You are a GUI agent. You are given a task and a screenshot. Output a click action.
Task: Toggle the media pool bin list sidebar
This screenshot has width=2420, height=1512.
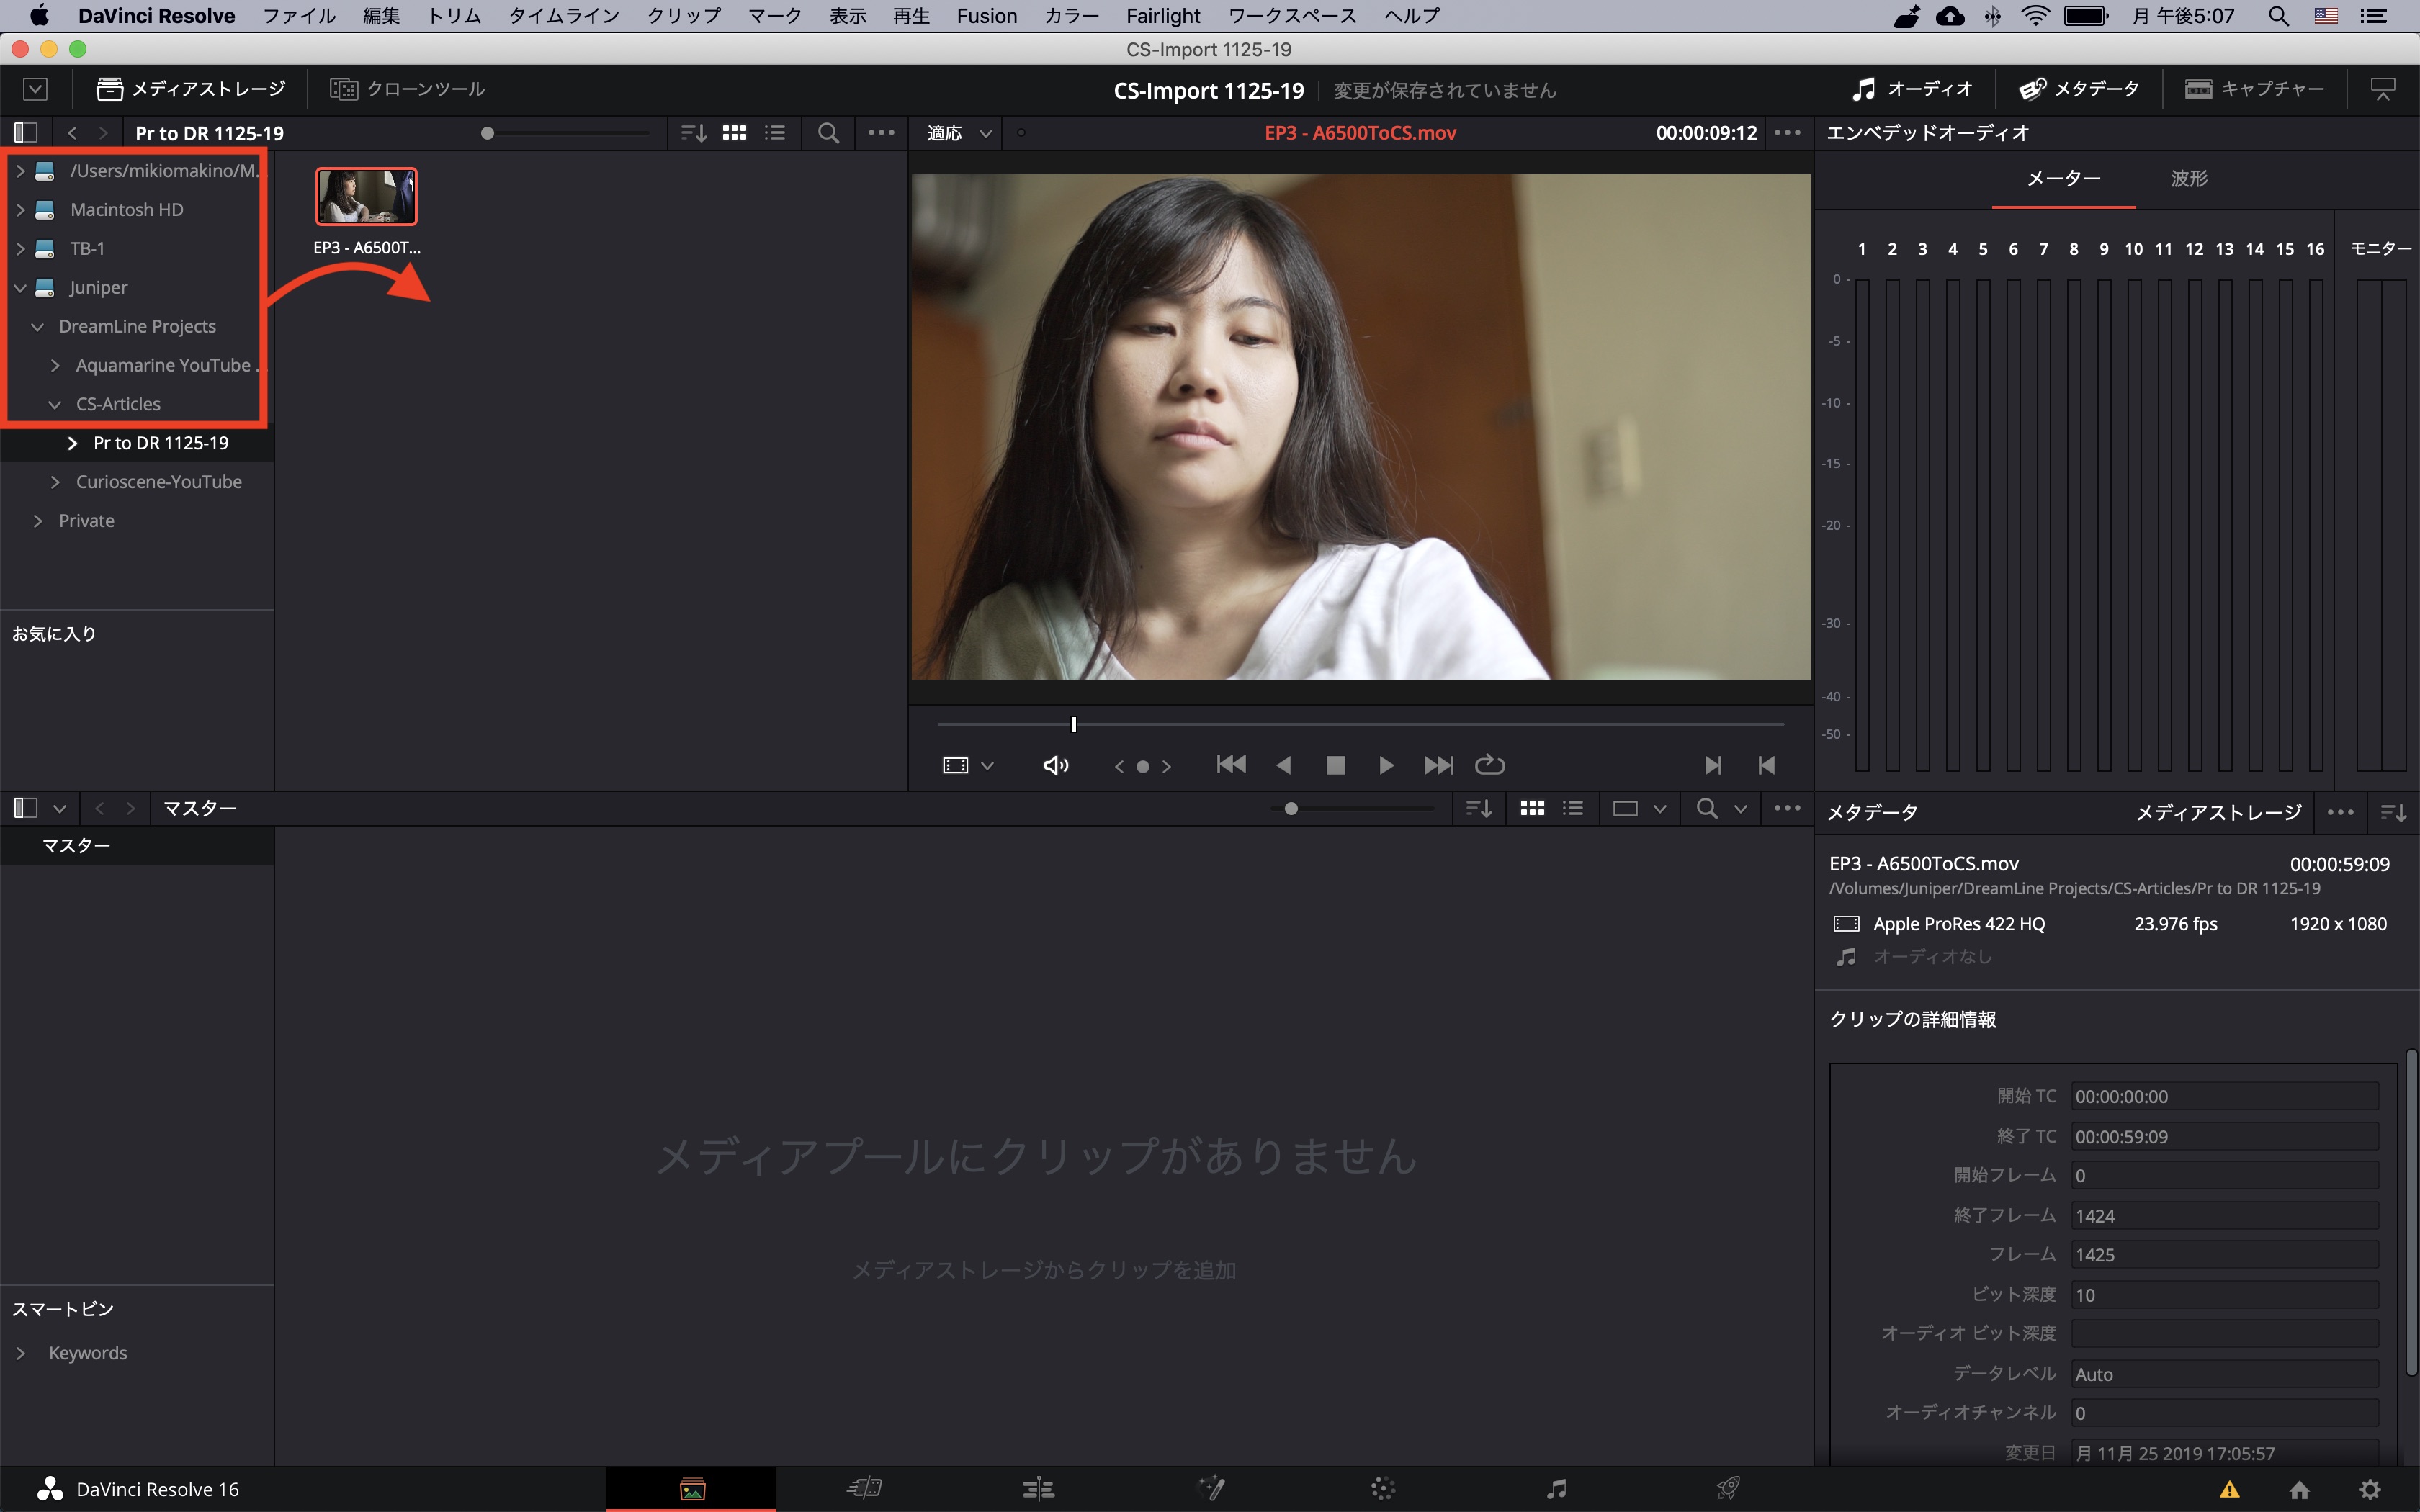[26, 808]
